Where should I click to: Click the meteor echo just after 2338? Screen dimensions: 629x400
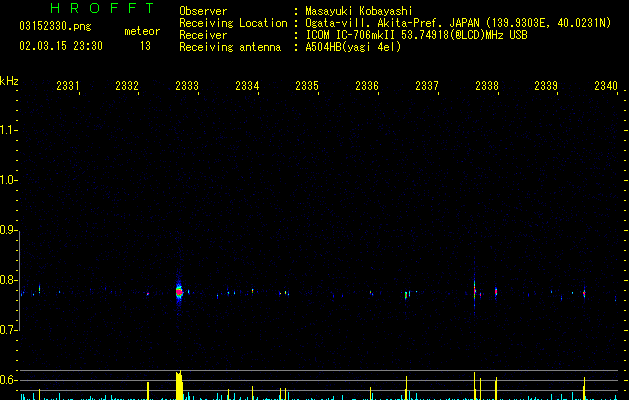click(496, 292)
